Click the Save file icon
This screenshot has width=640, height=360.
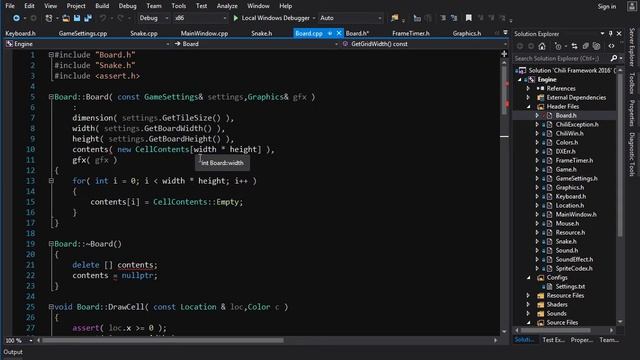click(77, 18)
